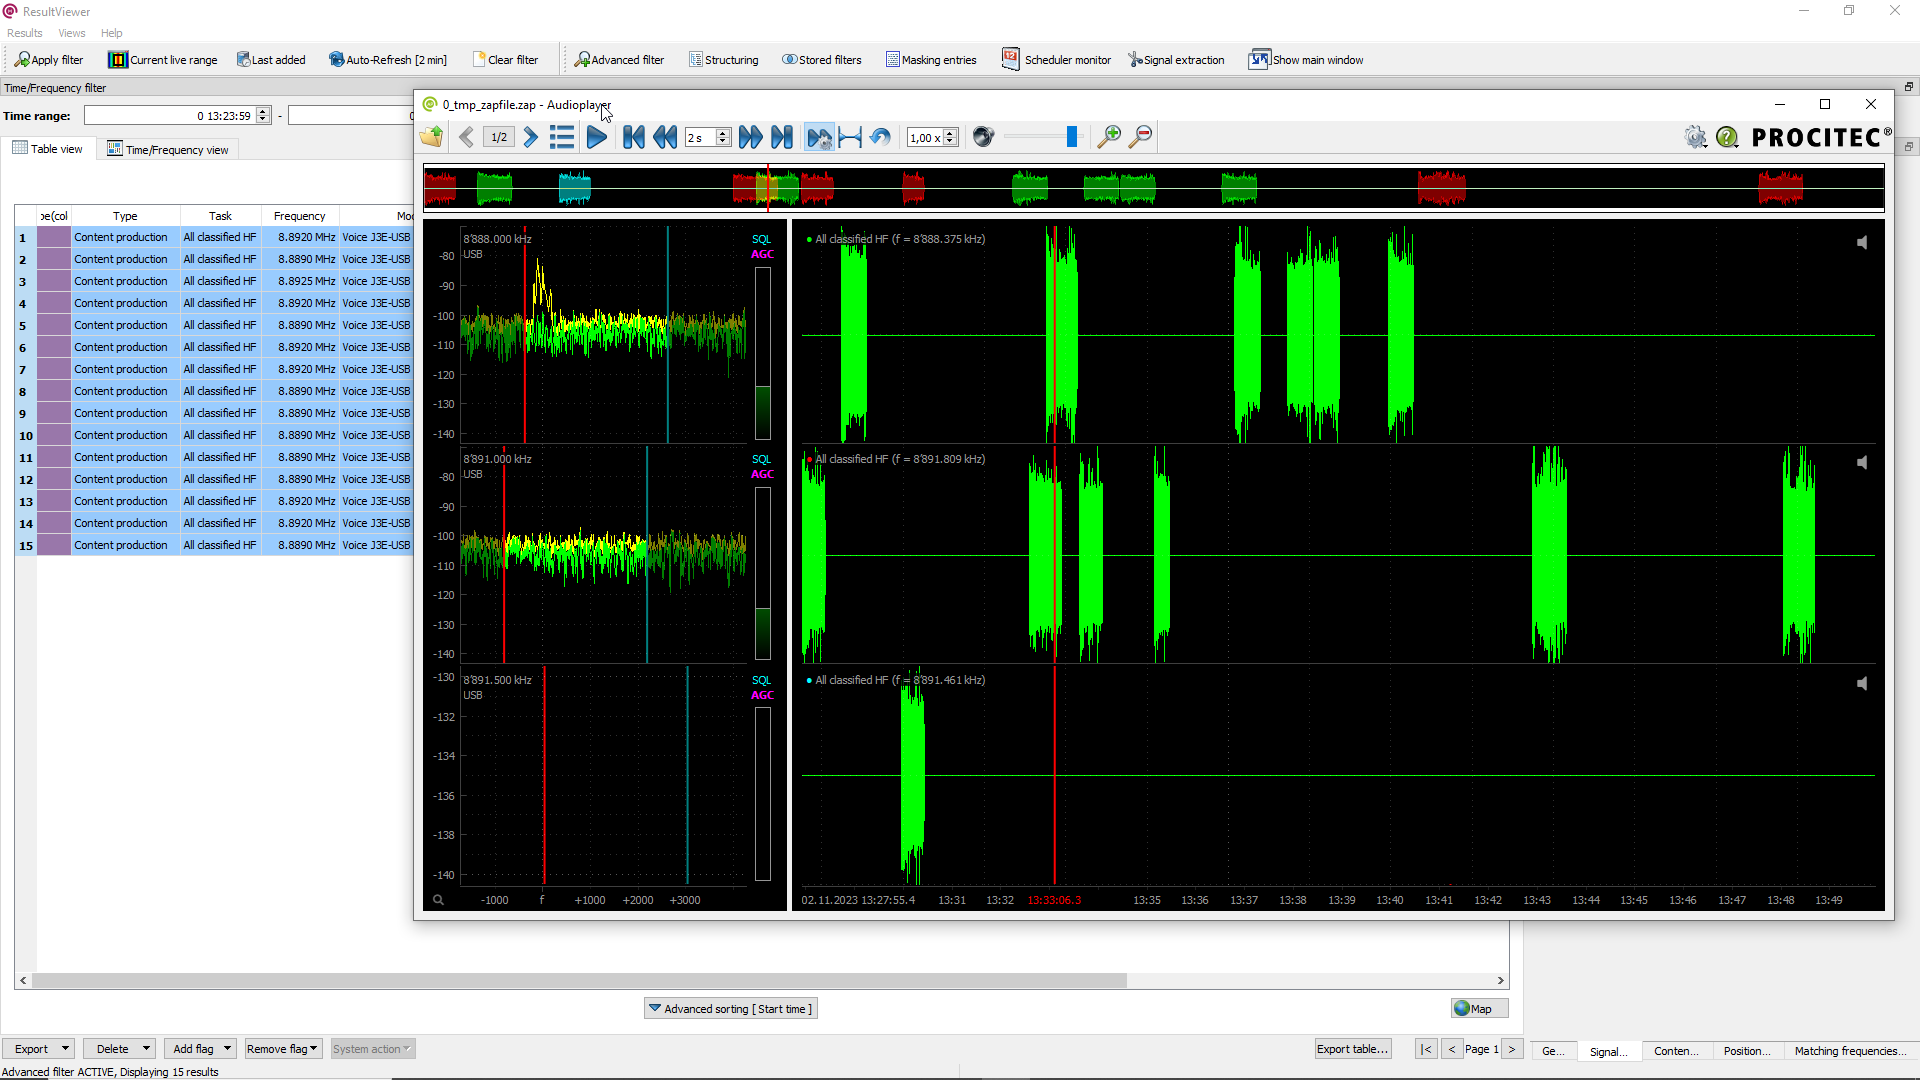Screen dimensions: 1920x1080
Task: Click the Map button
Action: tap(1478, 1009)
